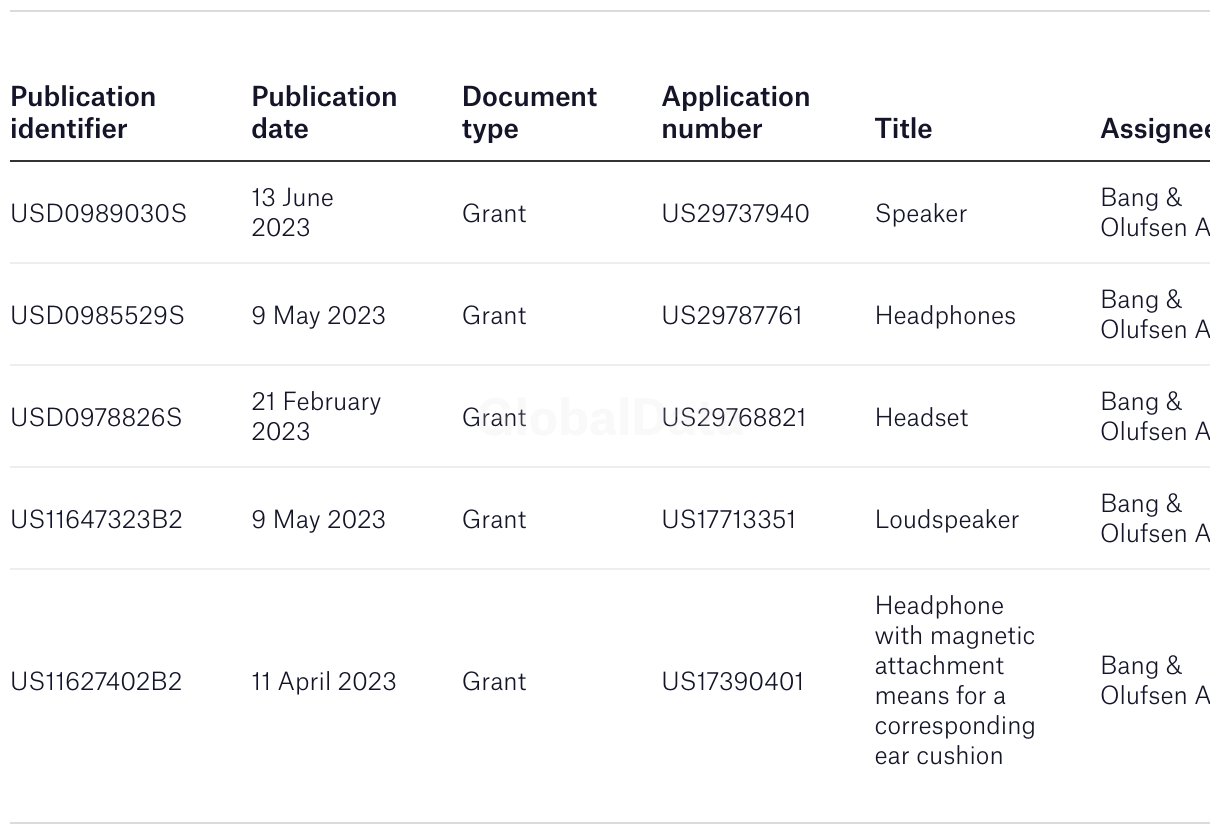Open publication USD0989030S
This screenshot has width=1220, height=834.
(x=98, y=214)
